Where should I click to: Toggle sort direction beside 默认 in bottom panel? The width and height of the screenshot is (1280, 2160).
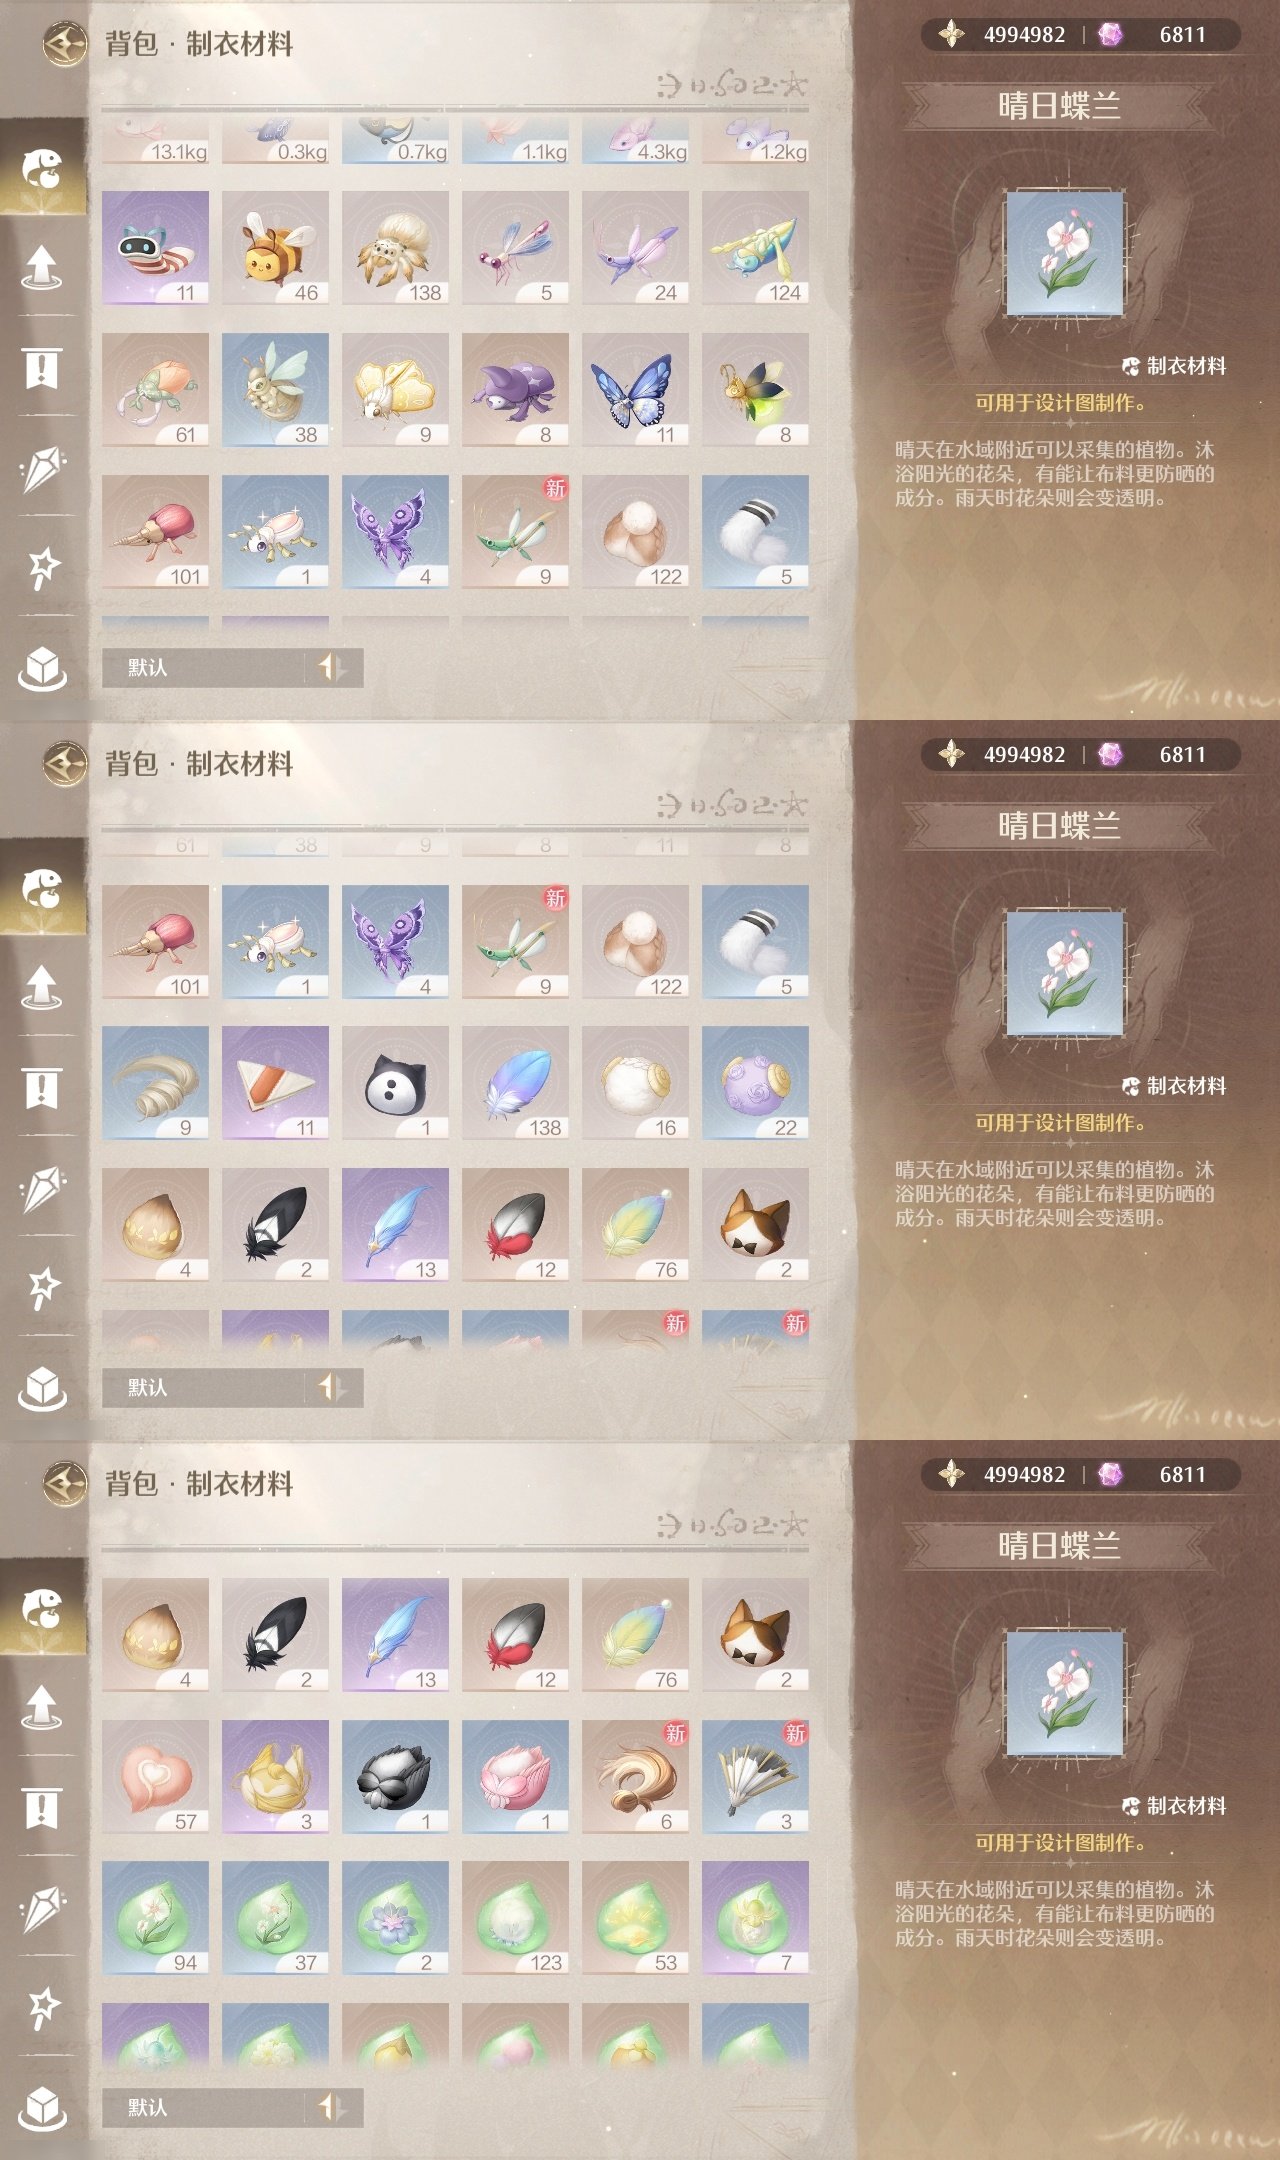(x=332, y=2107)
